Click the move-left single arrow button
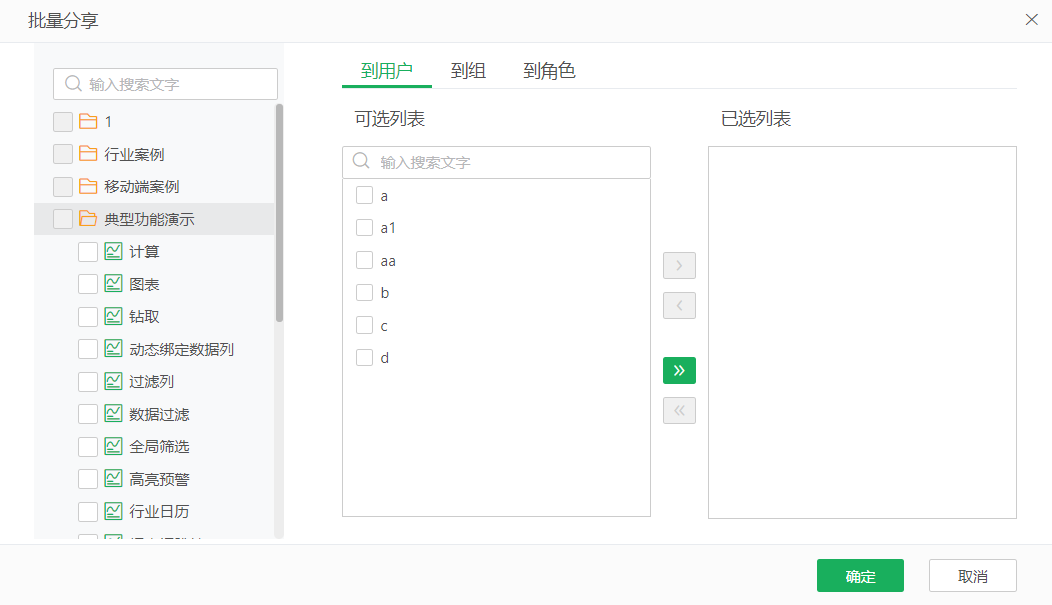 [x=679, y=306]
